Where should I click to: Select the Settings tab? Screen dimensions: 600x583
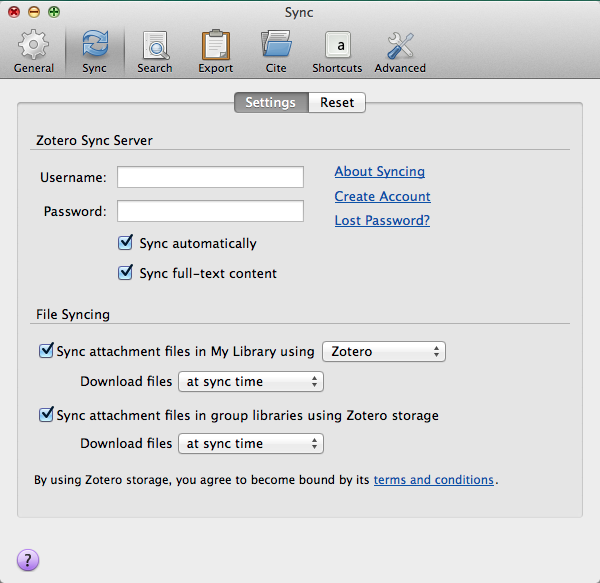(x=270, y=102)
